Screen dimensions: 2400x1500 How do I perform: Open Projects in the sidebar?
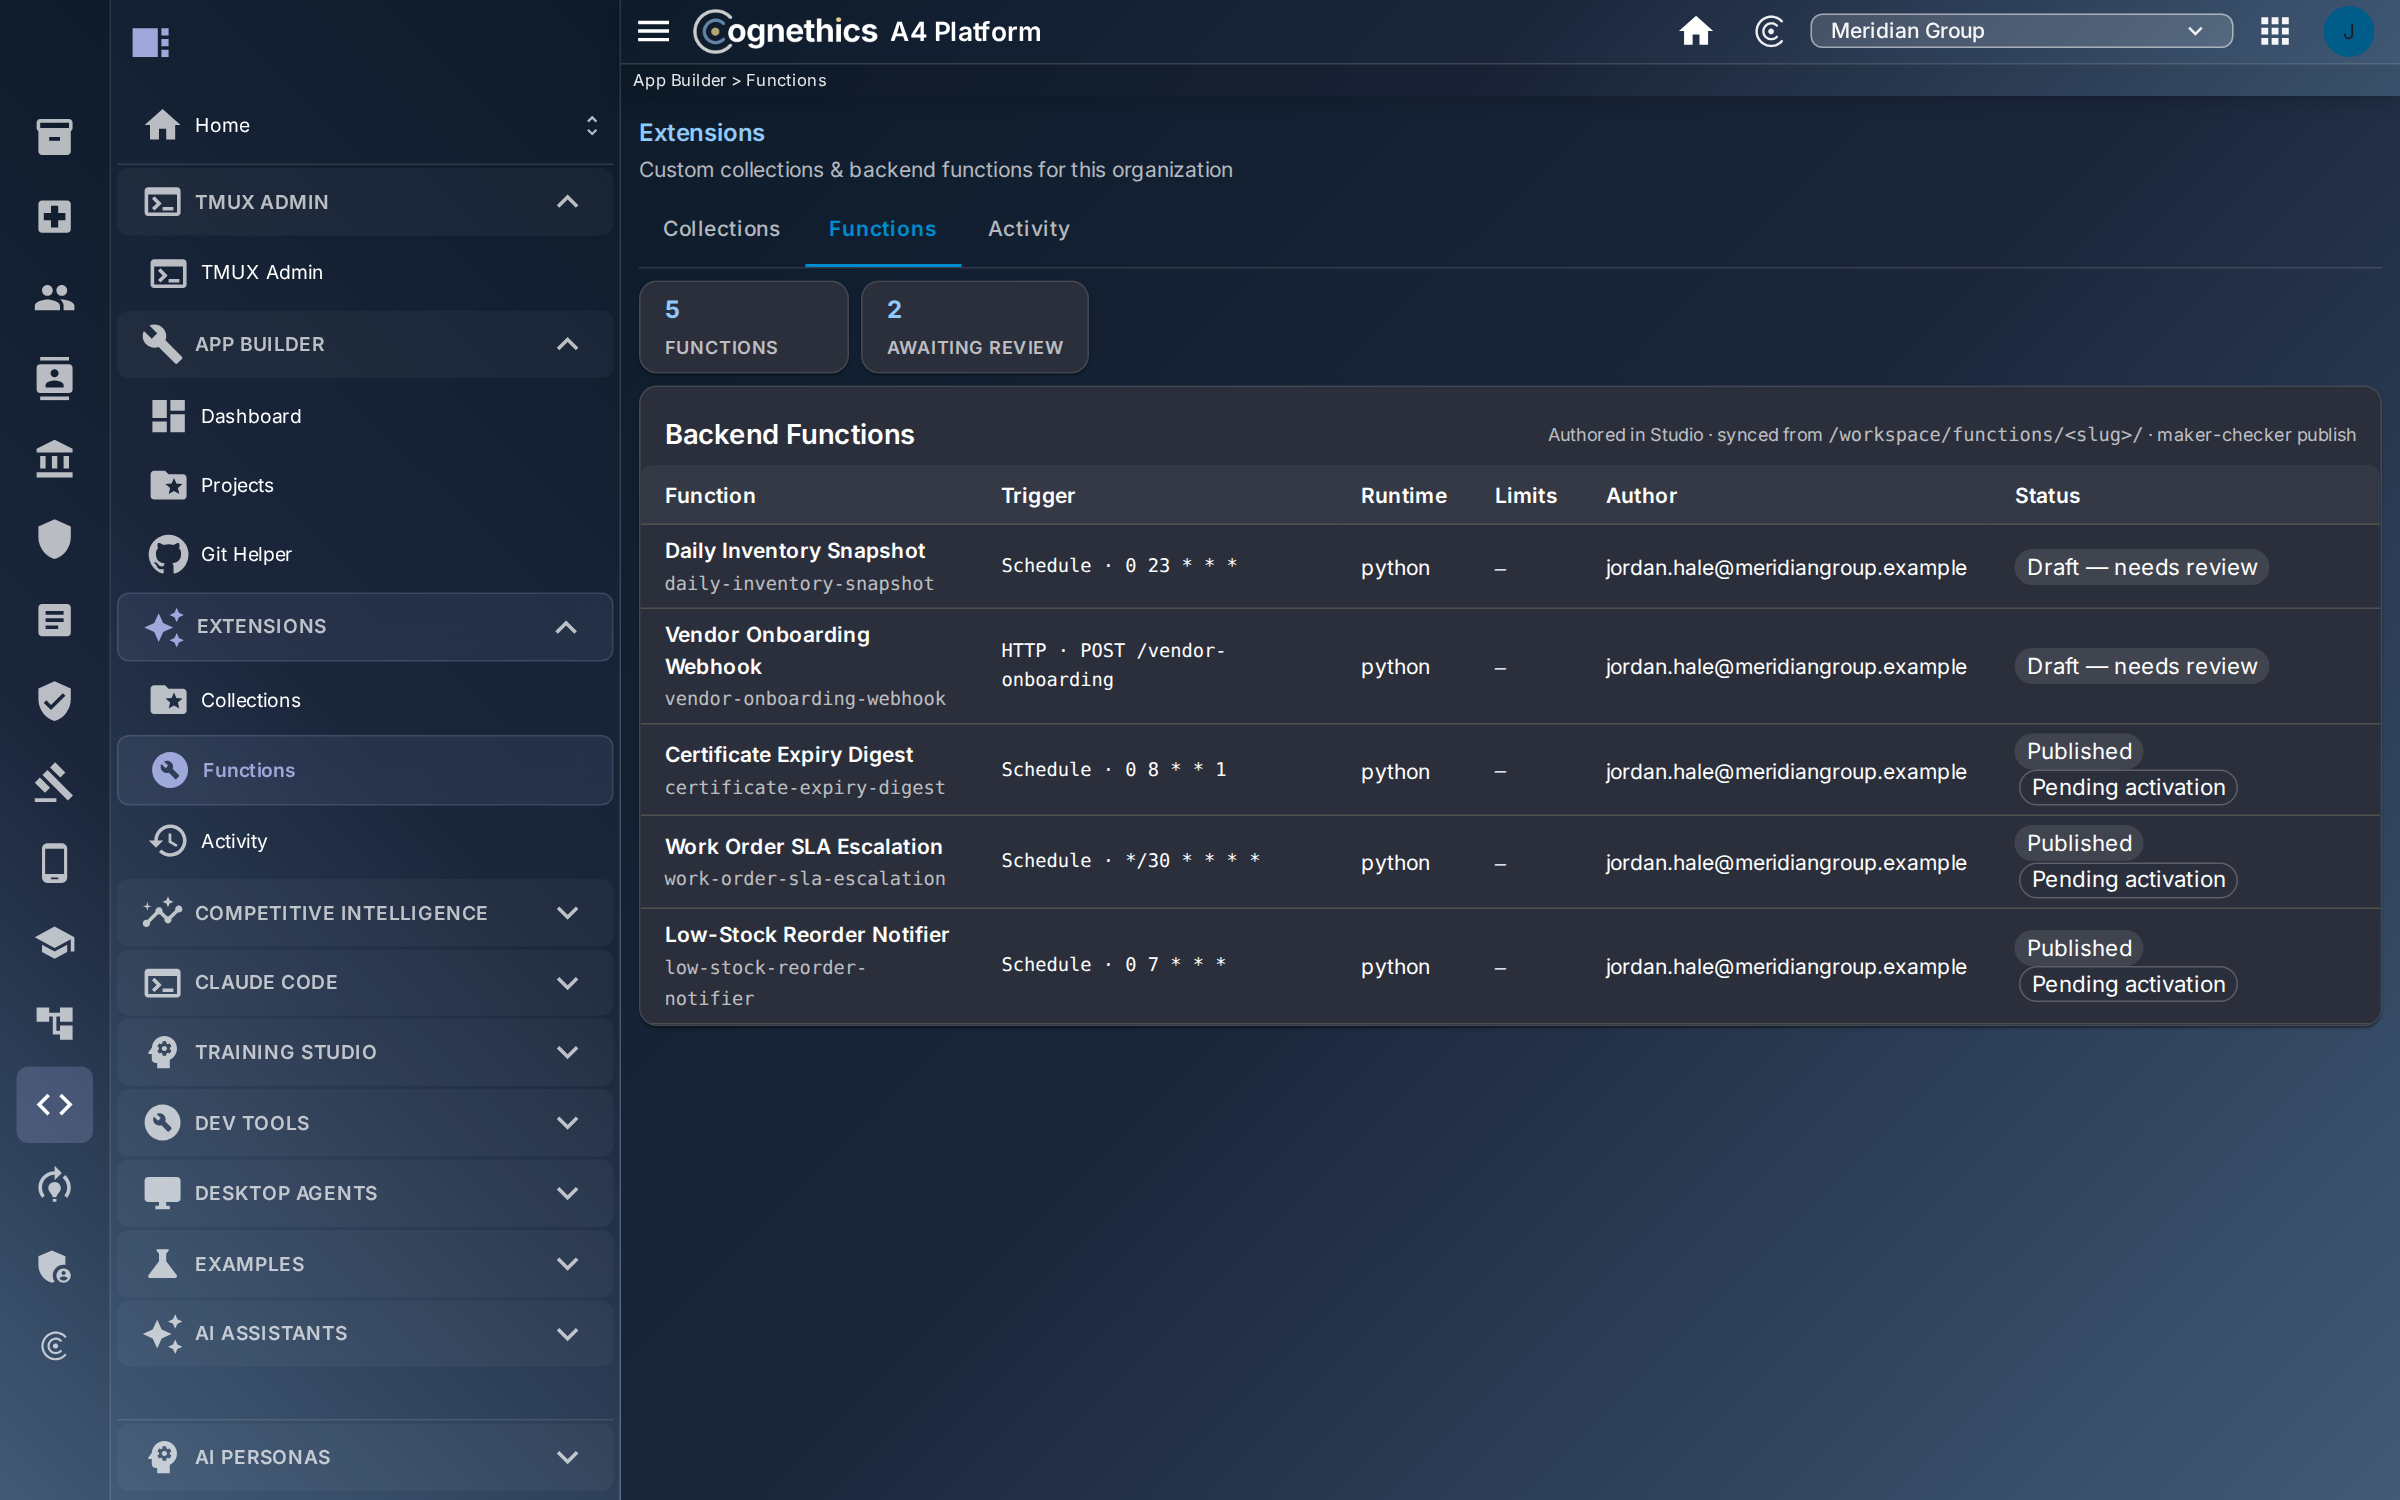[364, 485]
